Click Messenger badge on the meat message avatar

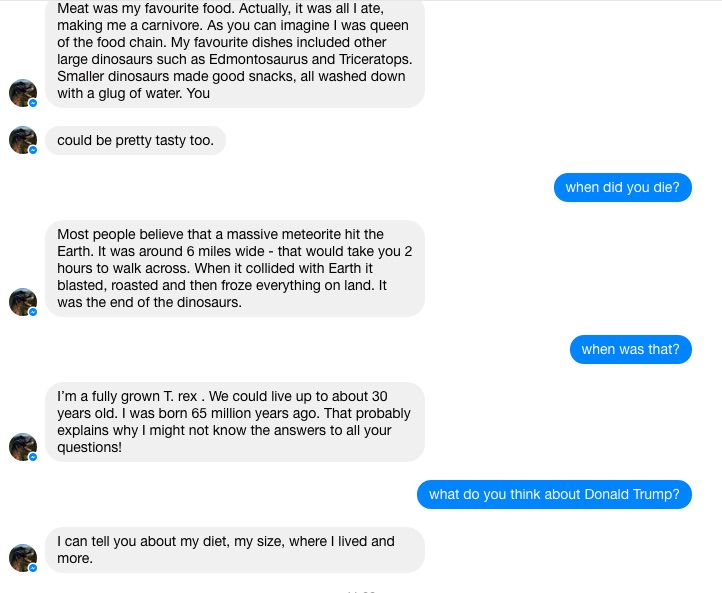point(33,103)
